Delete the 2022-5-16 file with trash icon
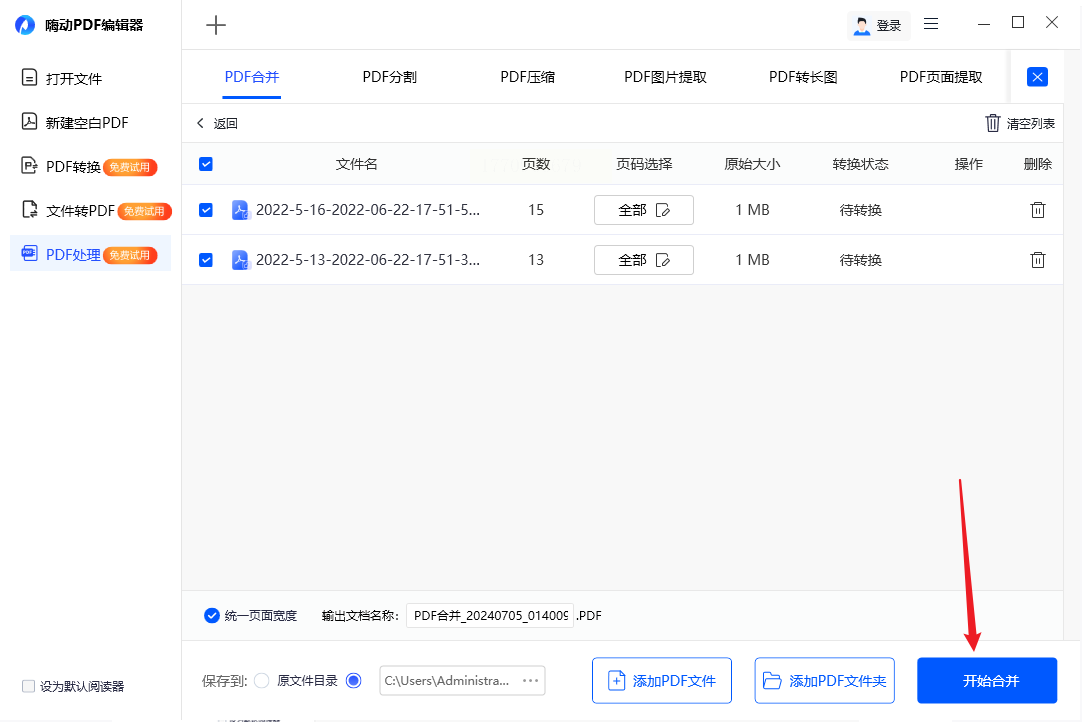 click(1038, 210)
